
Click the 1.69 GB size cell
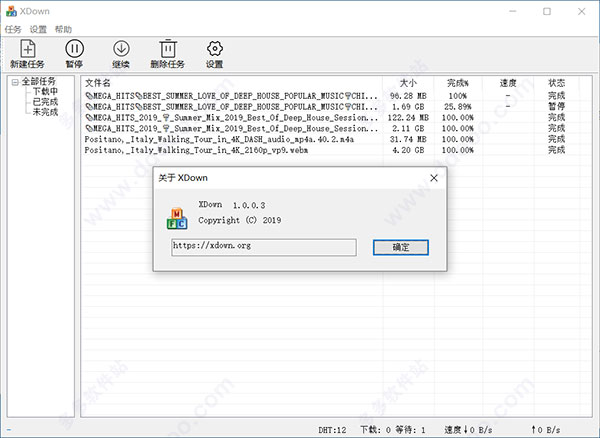point(408,107)
